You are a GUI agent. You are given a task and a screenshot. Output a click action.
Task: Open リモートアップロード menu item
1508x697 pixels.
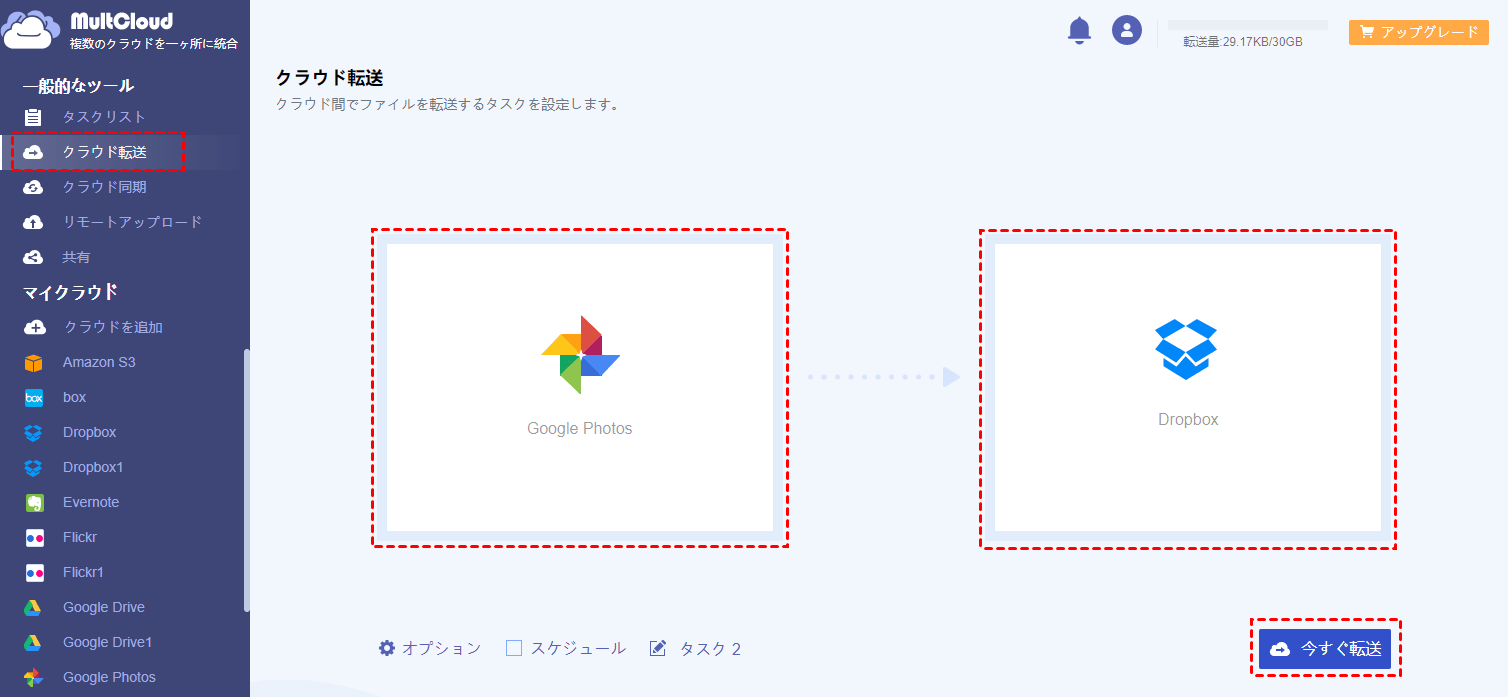click(x=132, y=222)
